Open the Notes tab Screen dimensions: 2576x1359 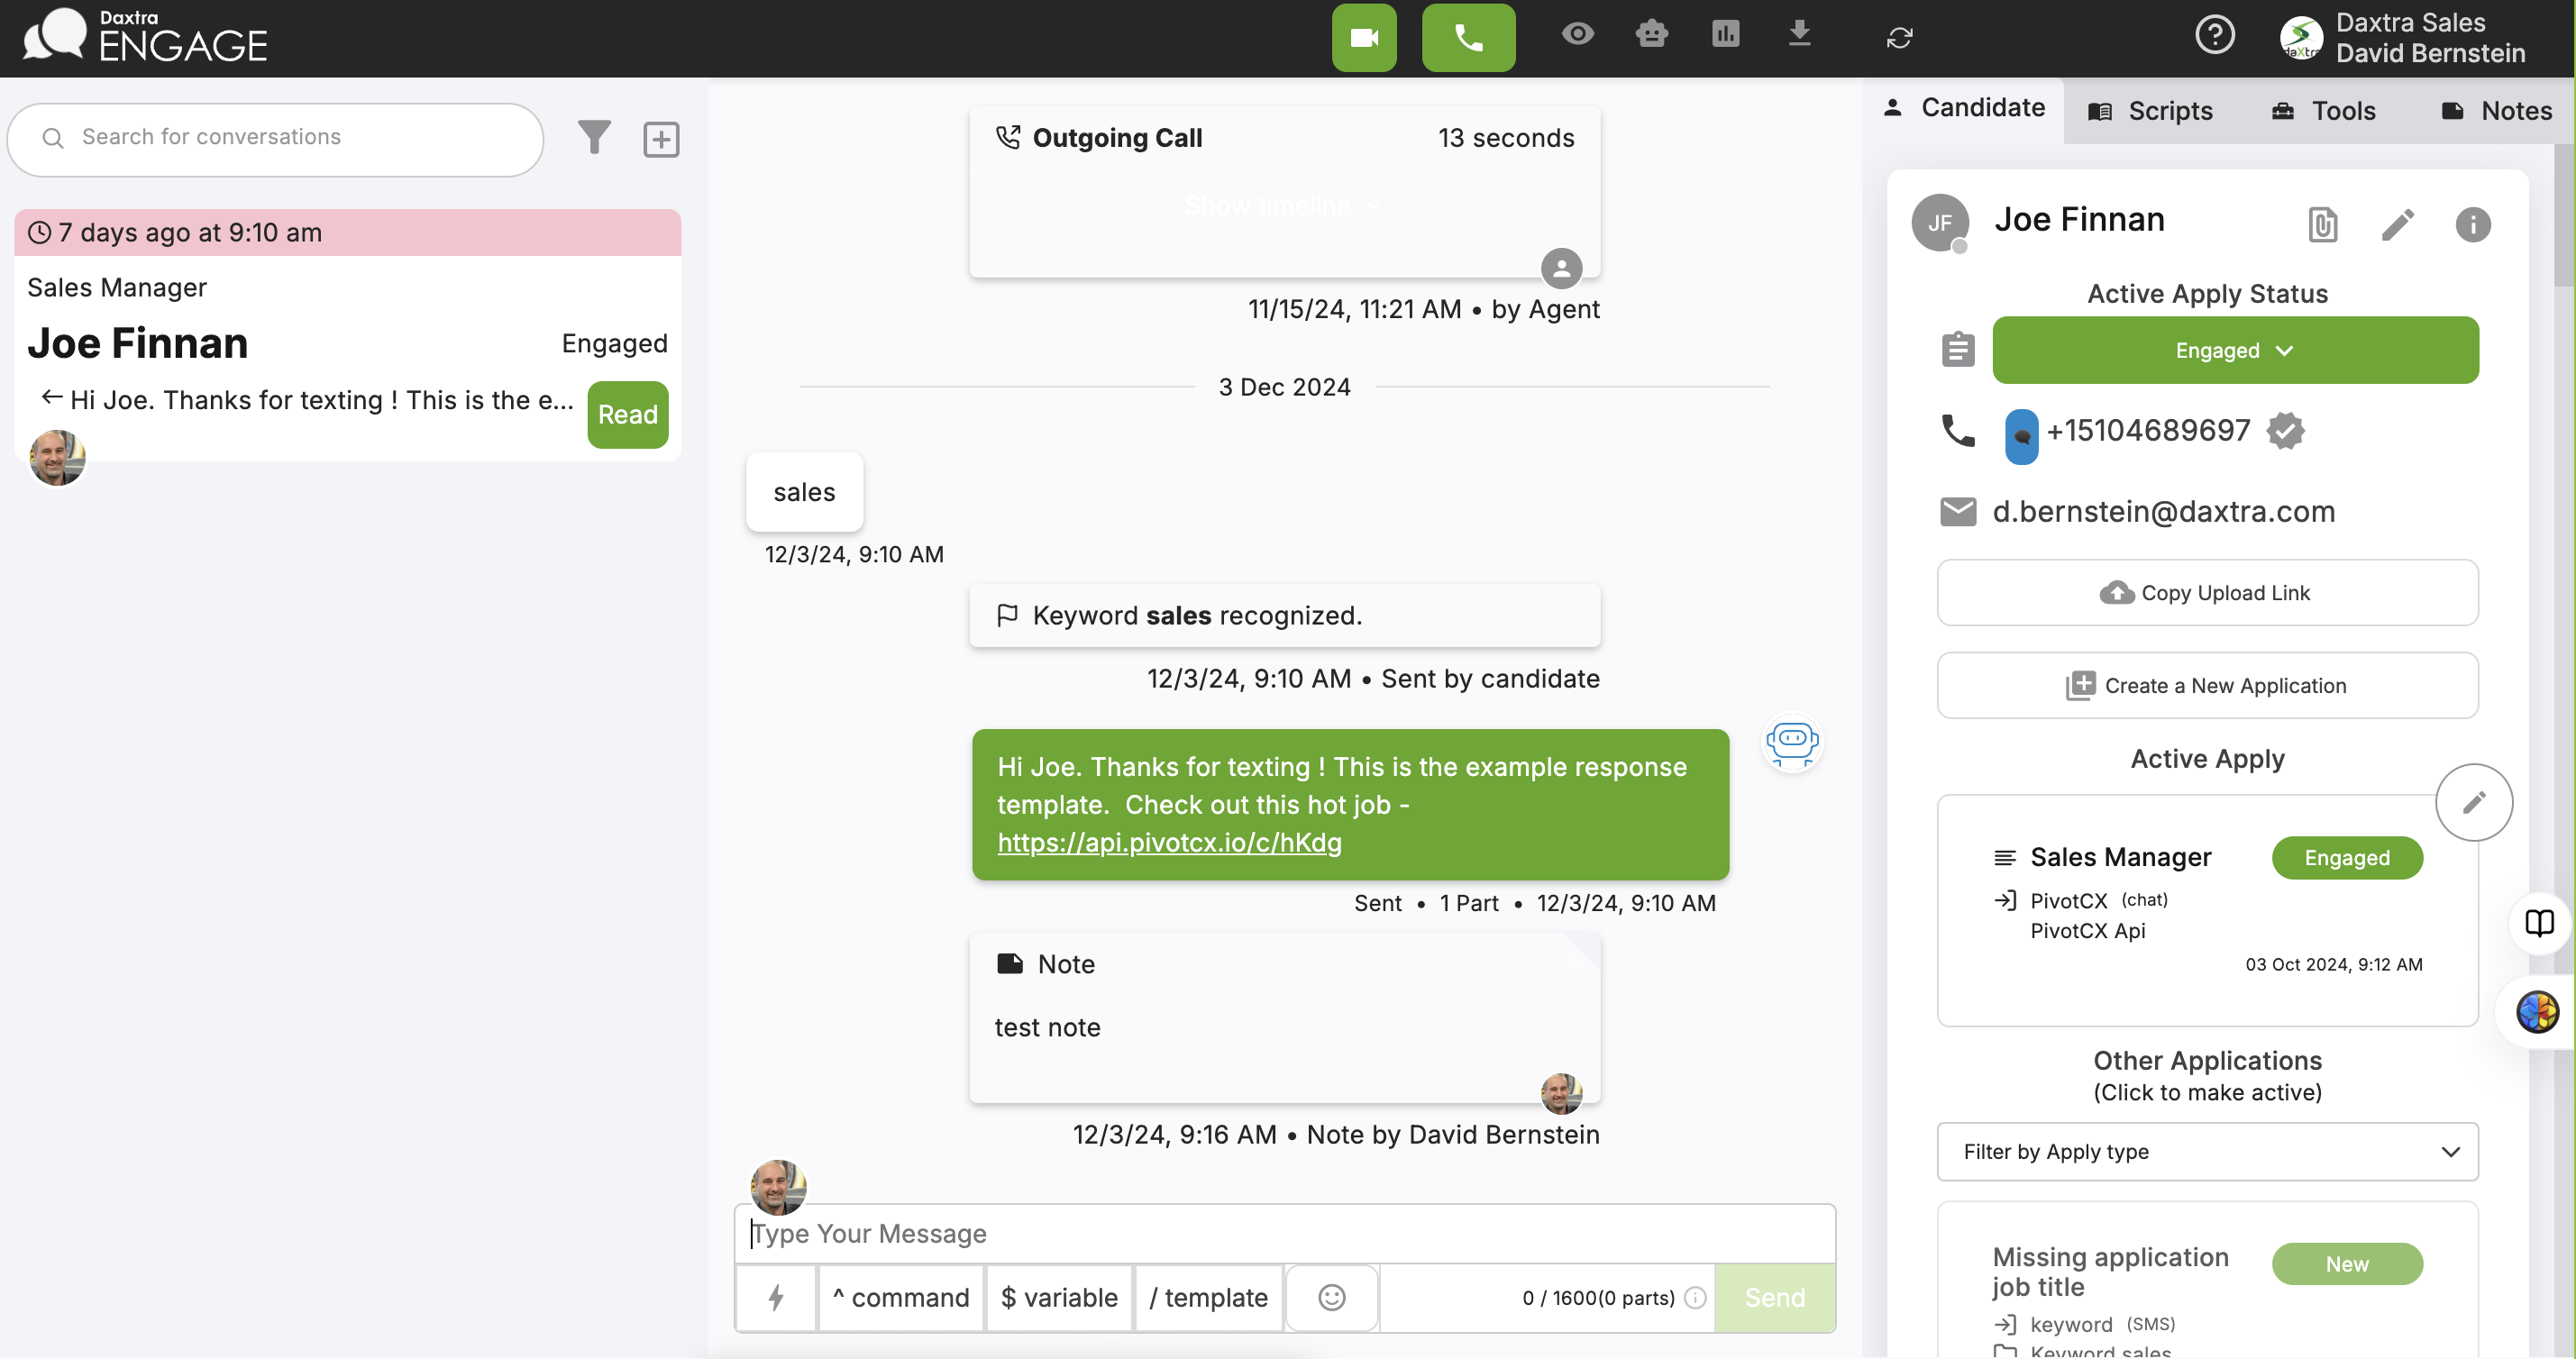(2496, 111)
